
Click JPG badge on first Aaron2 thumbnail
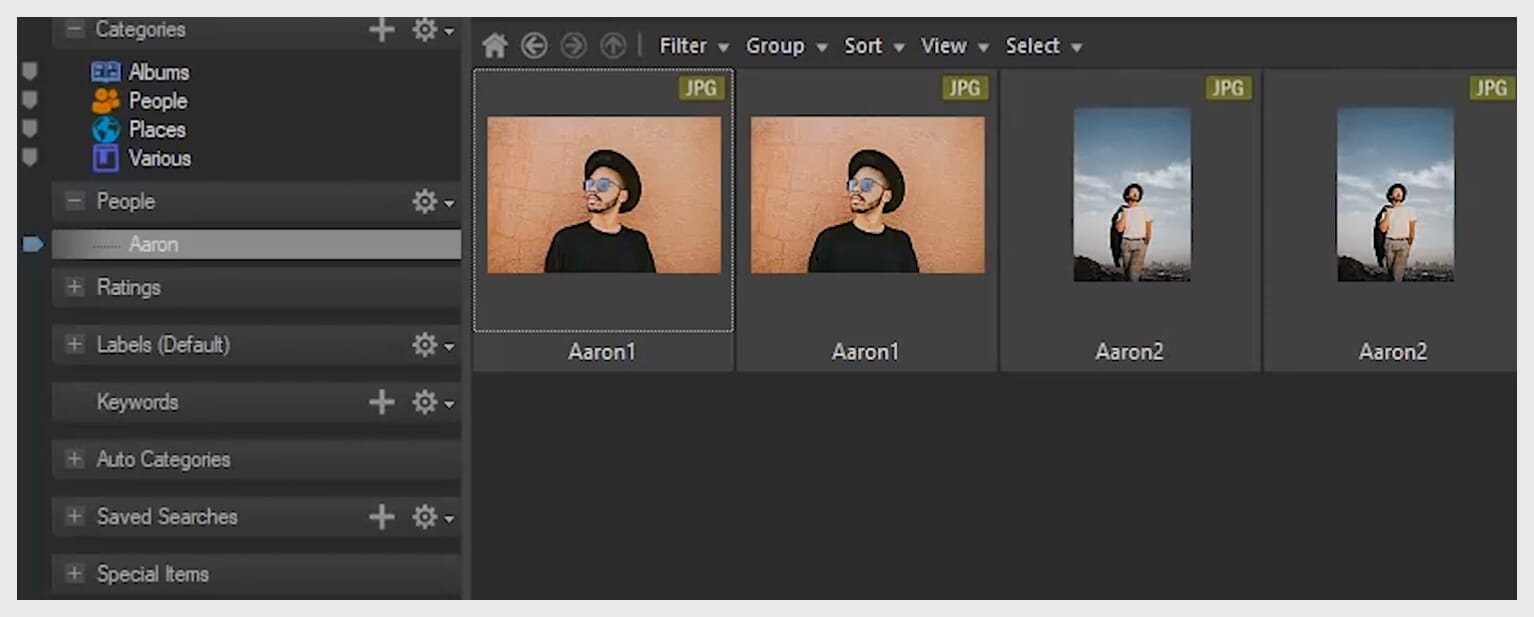[1227, 88]
